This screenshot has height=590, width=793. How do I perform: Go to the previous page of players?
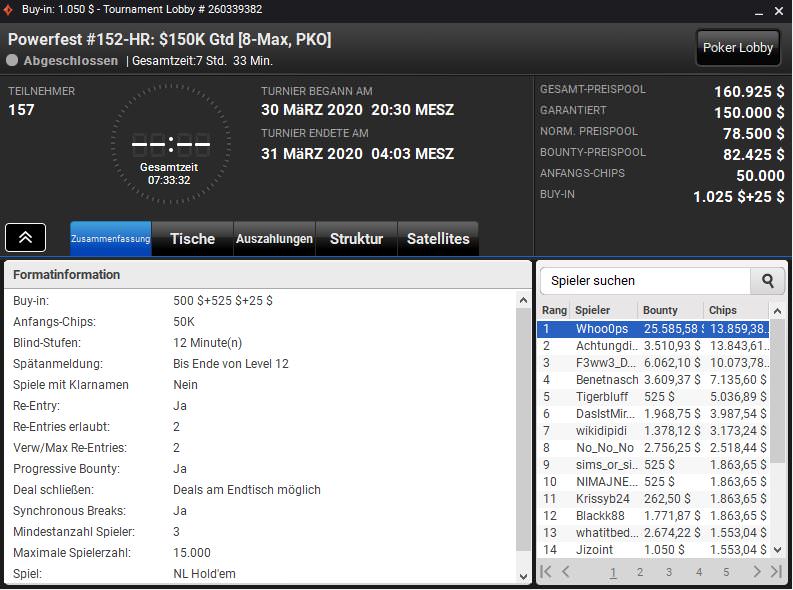coord(566,572)
